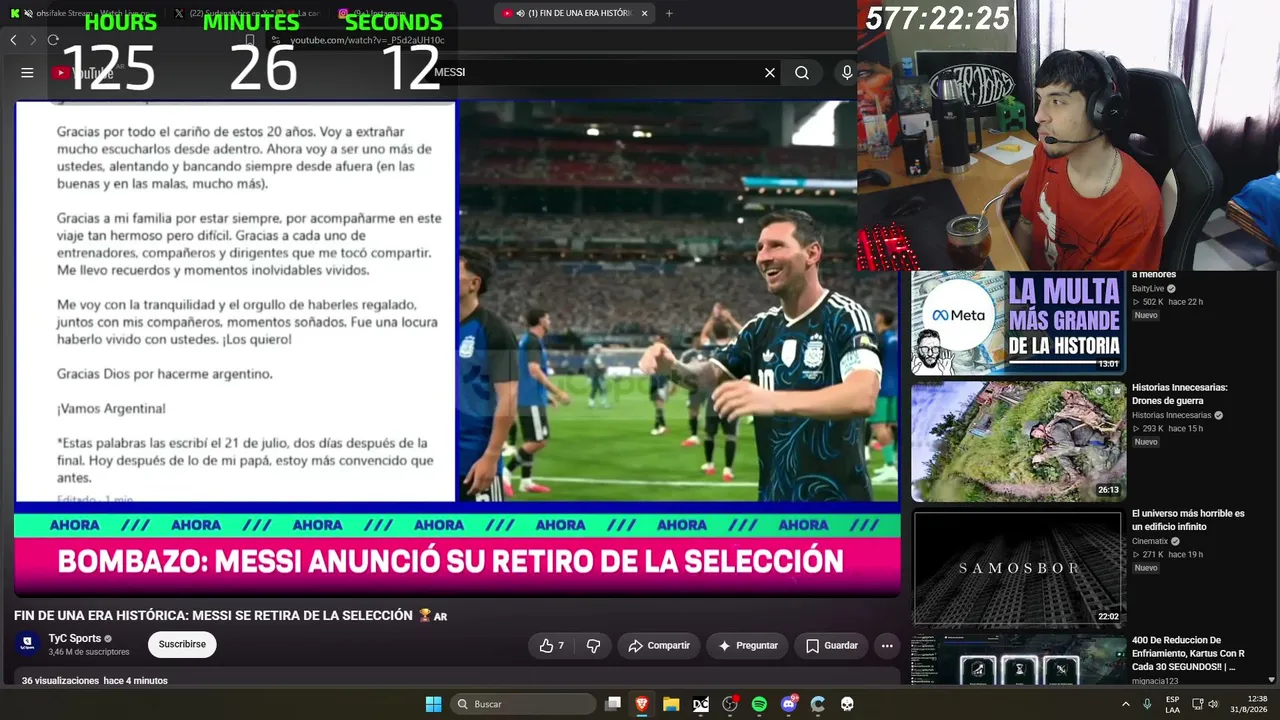Screen dimensions: 1280x720
Task: Subscribe with the Suscribirse button
Action: (x=182, y=645)
